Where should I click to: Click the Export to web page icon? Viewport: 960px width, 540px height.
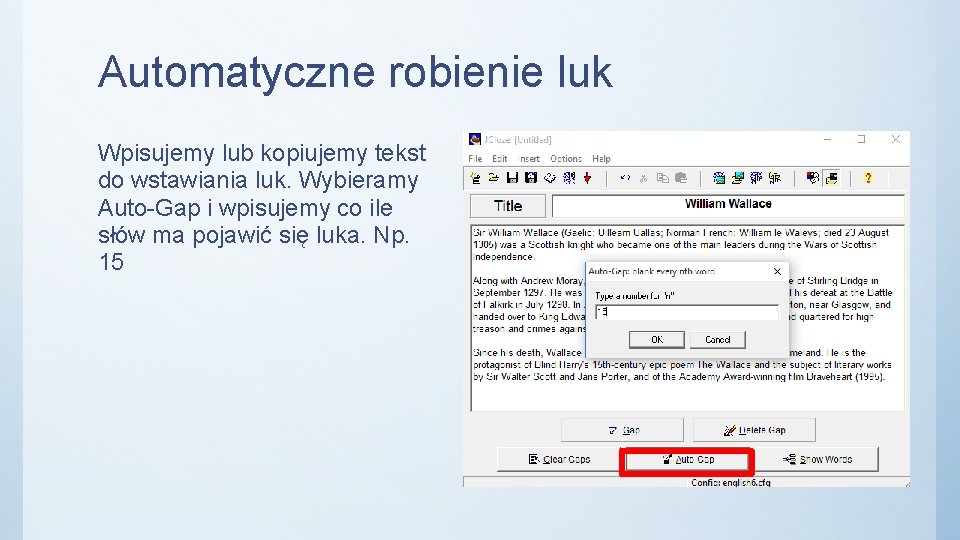pyautogui.click(x=569, y=178)
